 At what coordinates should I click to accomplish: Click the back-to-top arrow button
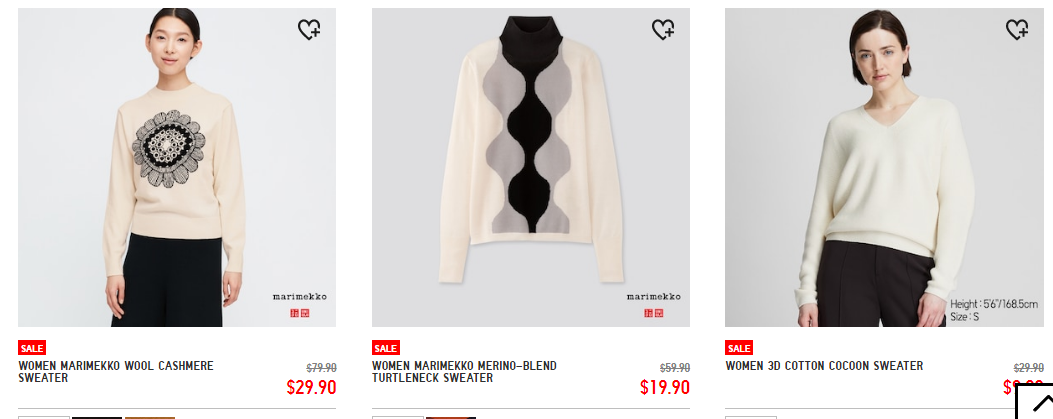[1038, 403]
